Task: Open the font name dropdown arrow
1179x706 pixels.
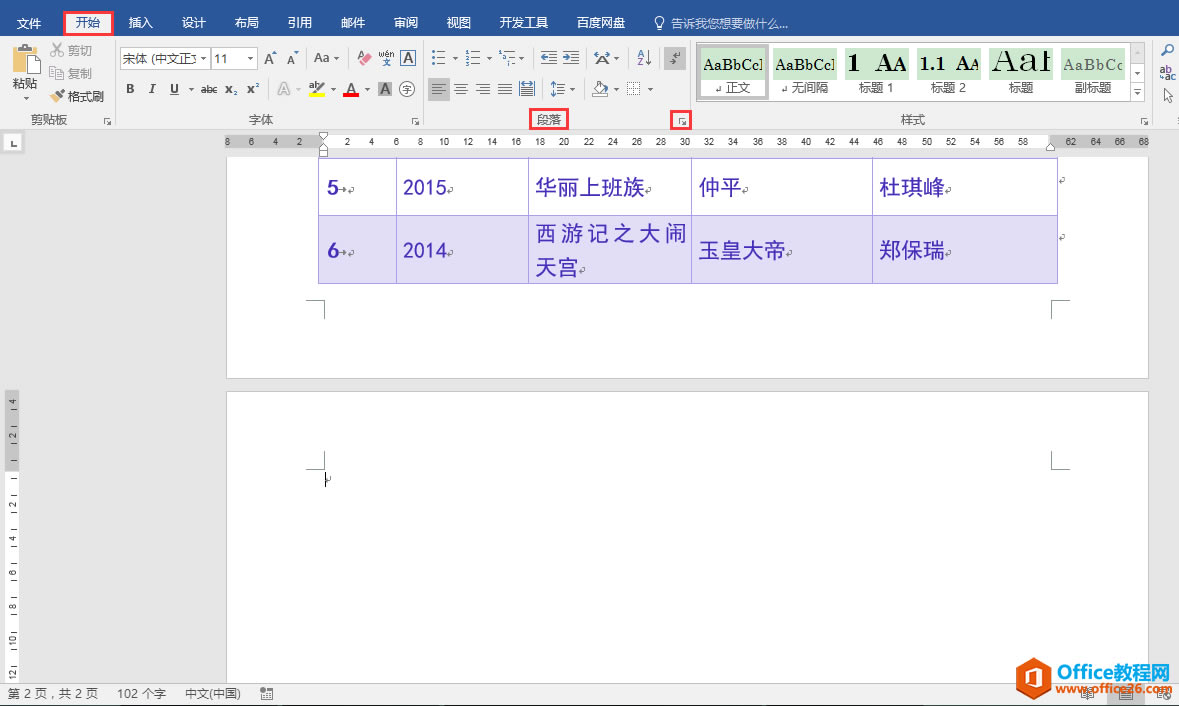Action: click(203, 58)
